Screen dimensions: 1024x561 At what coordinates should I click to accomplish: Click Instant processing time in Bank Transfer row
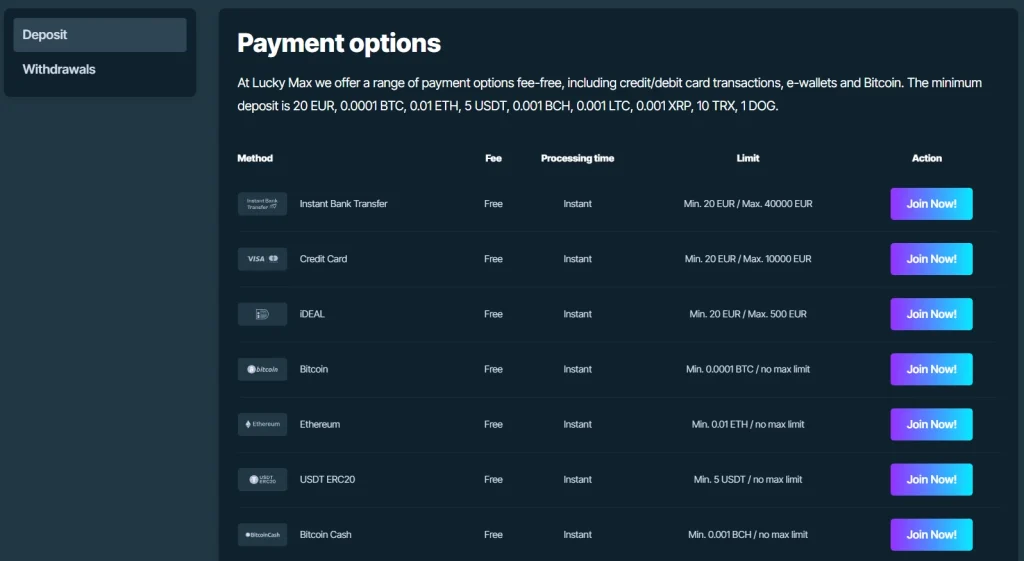pyautogui.click(x=577, y=204)
